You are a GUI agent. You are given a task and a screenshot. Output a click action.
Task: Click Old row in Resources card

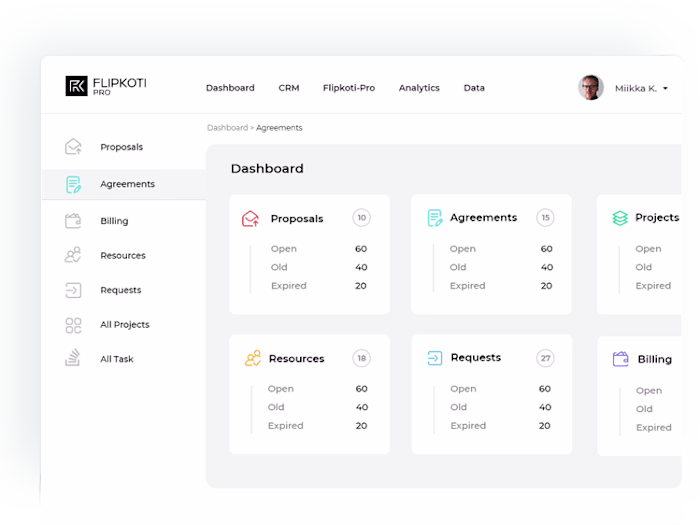coord(317,407)
